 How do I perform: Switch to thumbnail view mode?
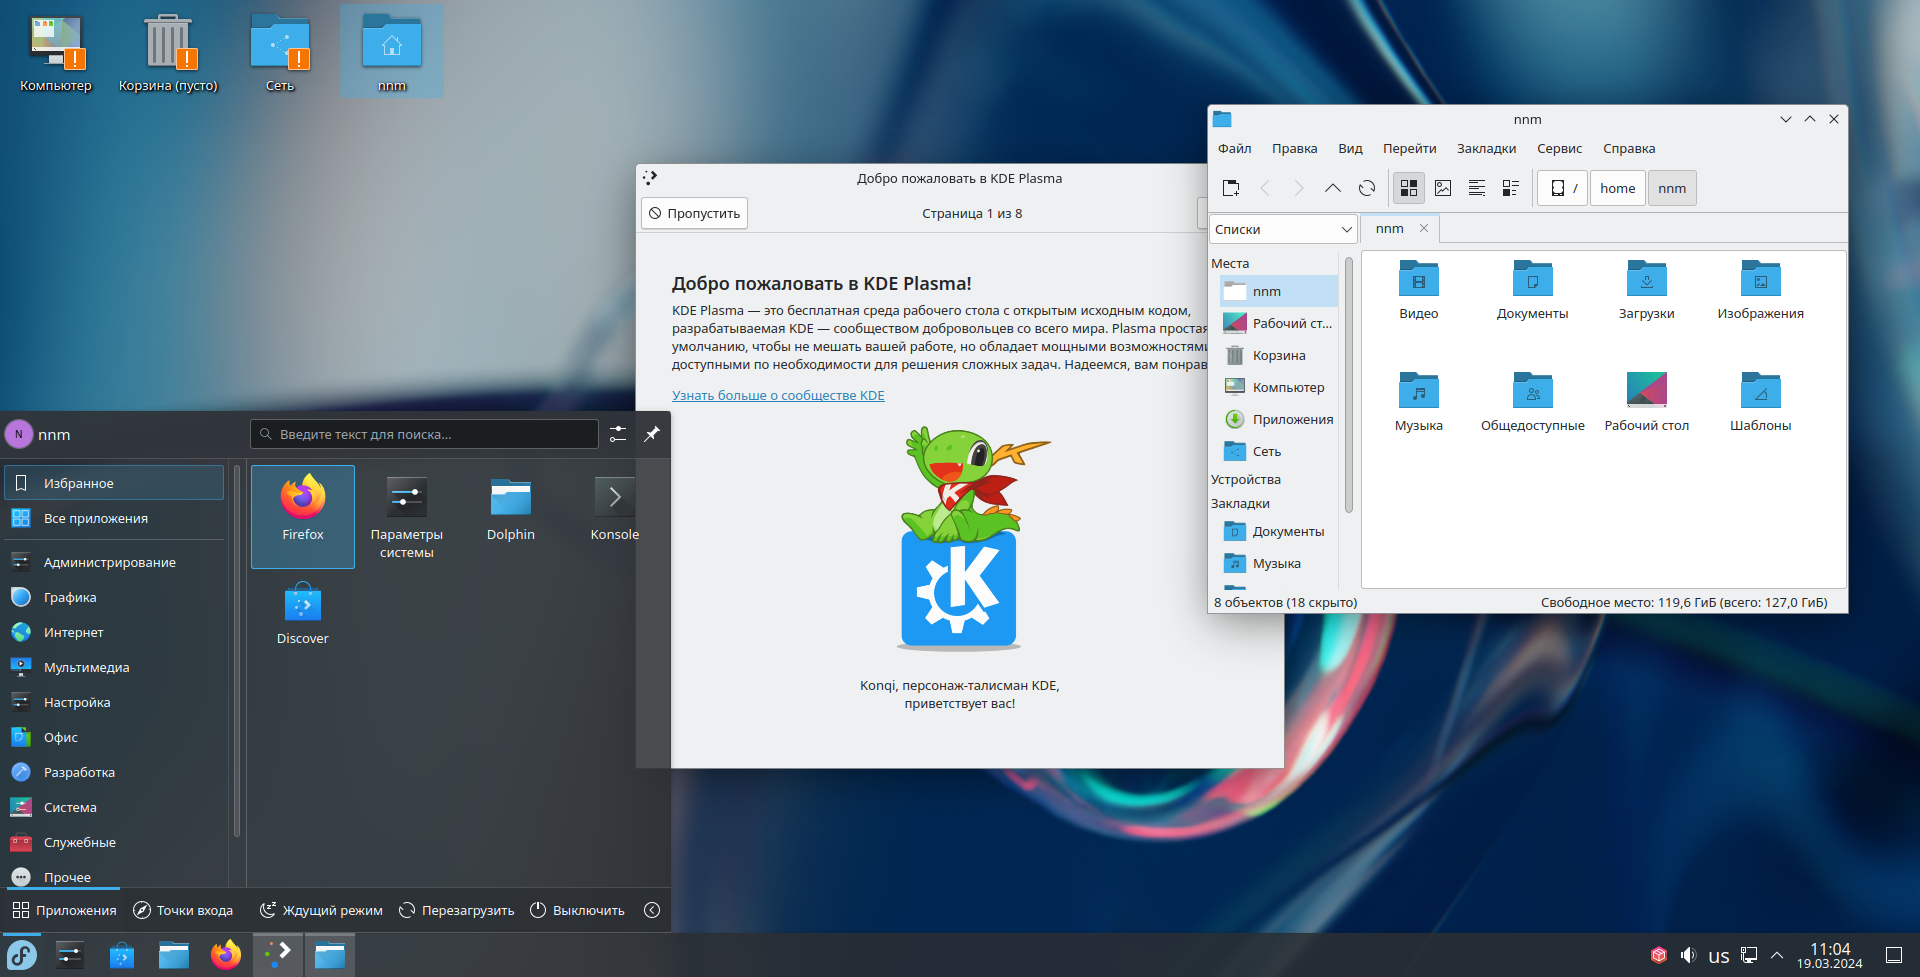[x=1442, y=188]
